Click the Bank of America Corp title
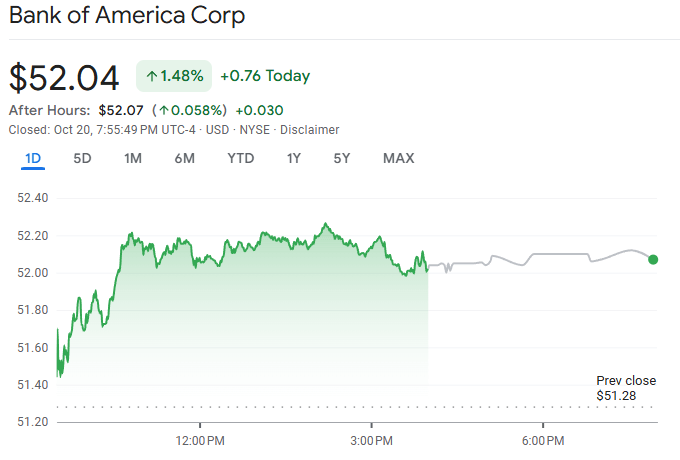 pos(126,17)
